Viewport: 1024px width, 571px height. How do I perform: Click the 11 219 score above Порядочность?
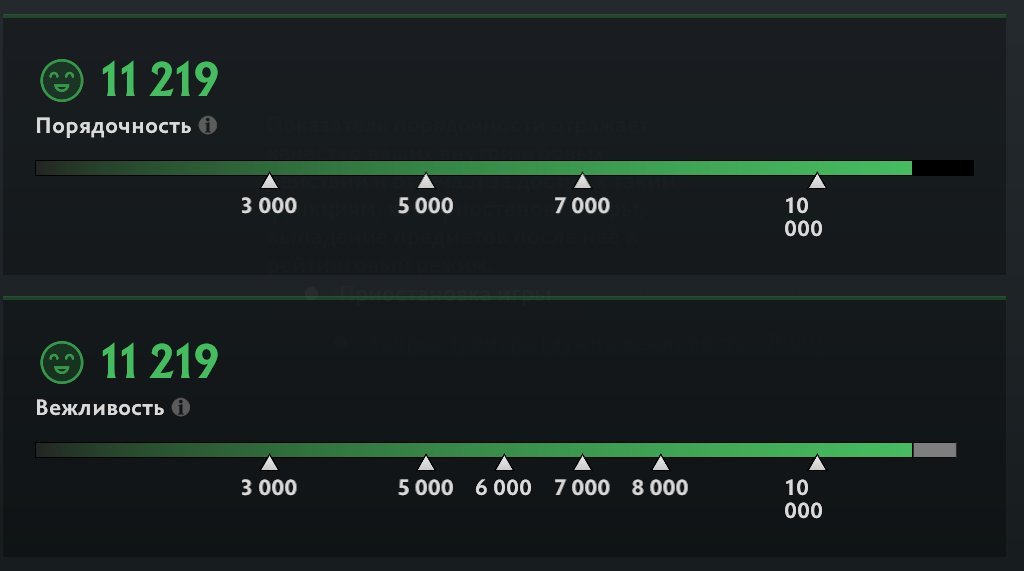point(159,80)
